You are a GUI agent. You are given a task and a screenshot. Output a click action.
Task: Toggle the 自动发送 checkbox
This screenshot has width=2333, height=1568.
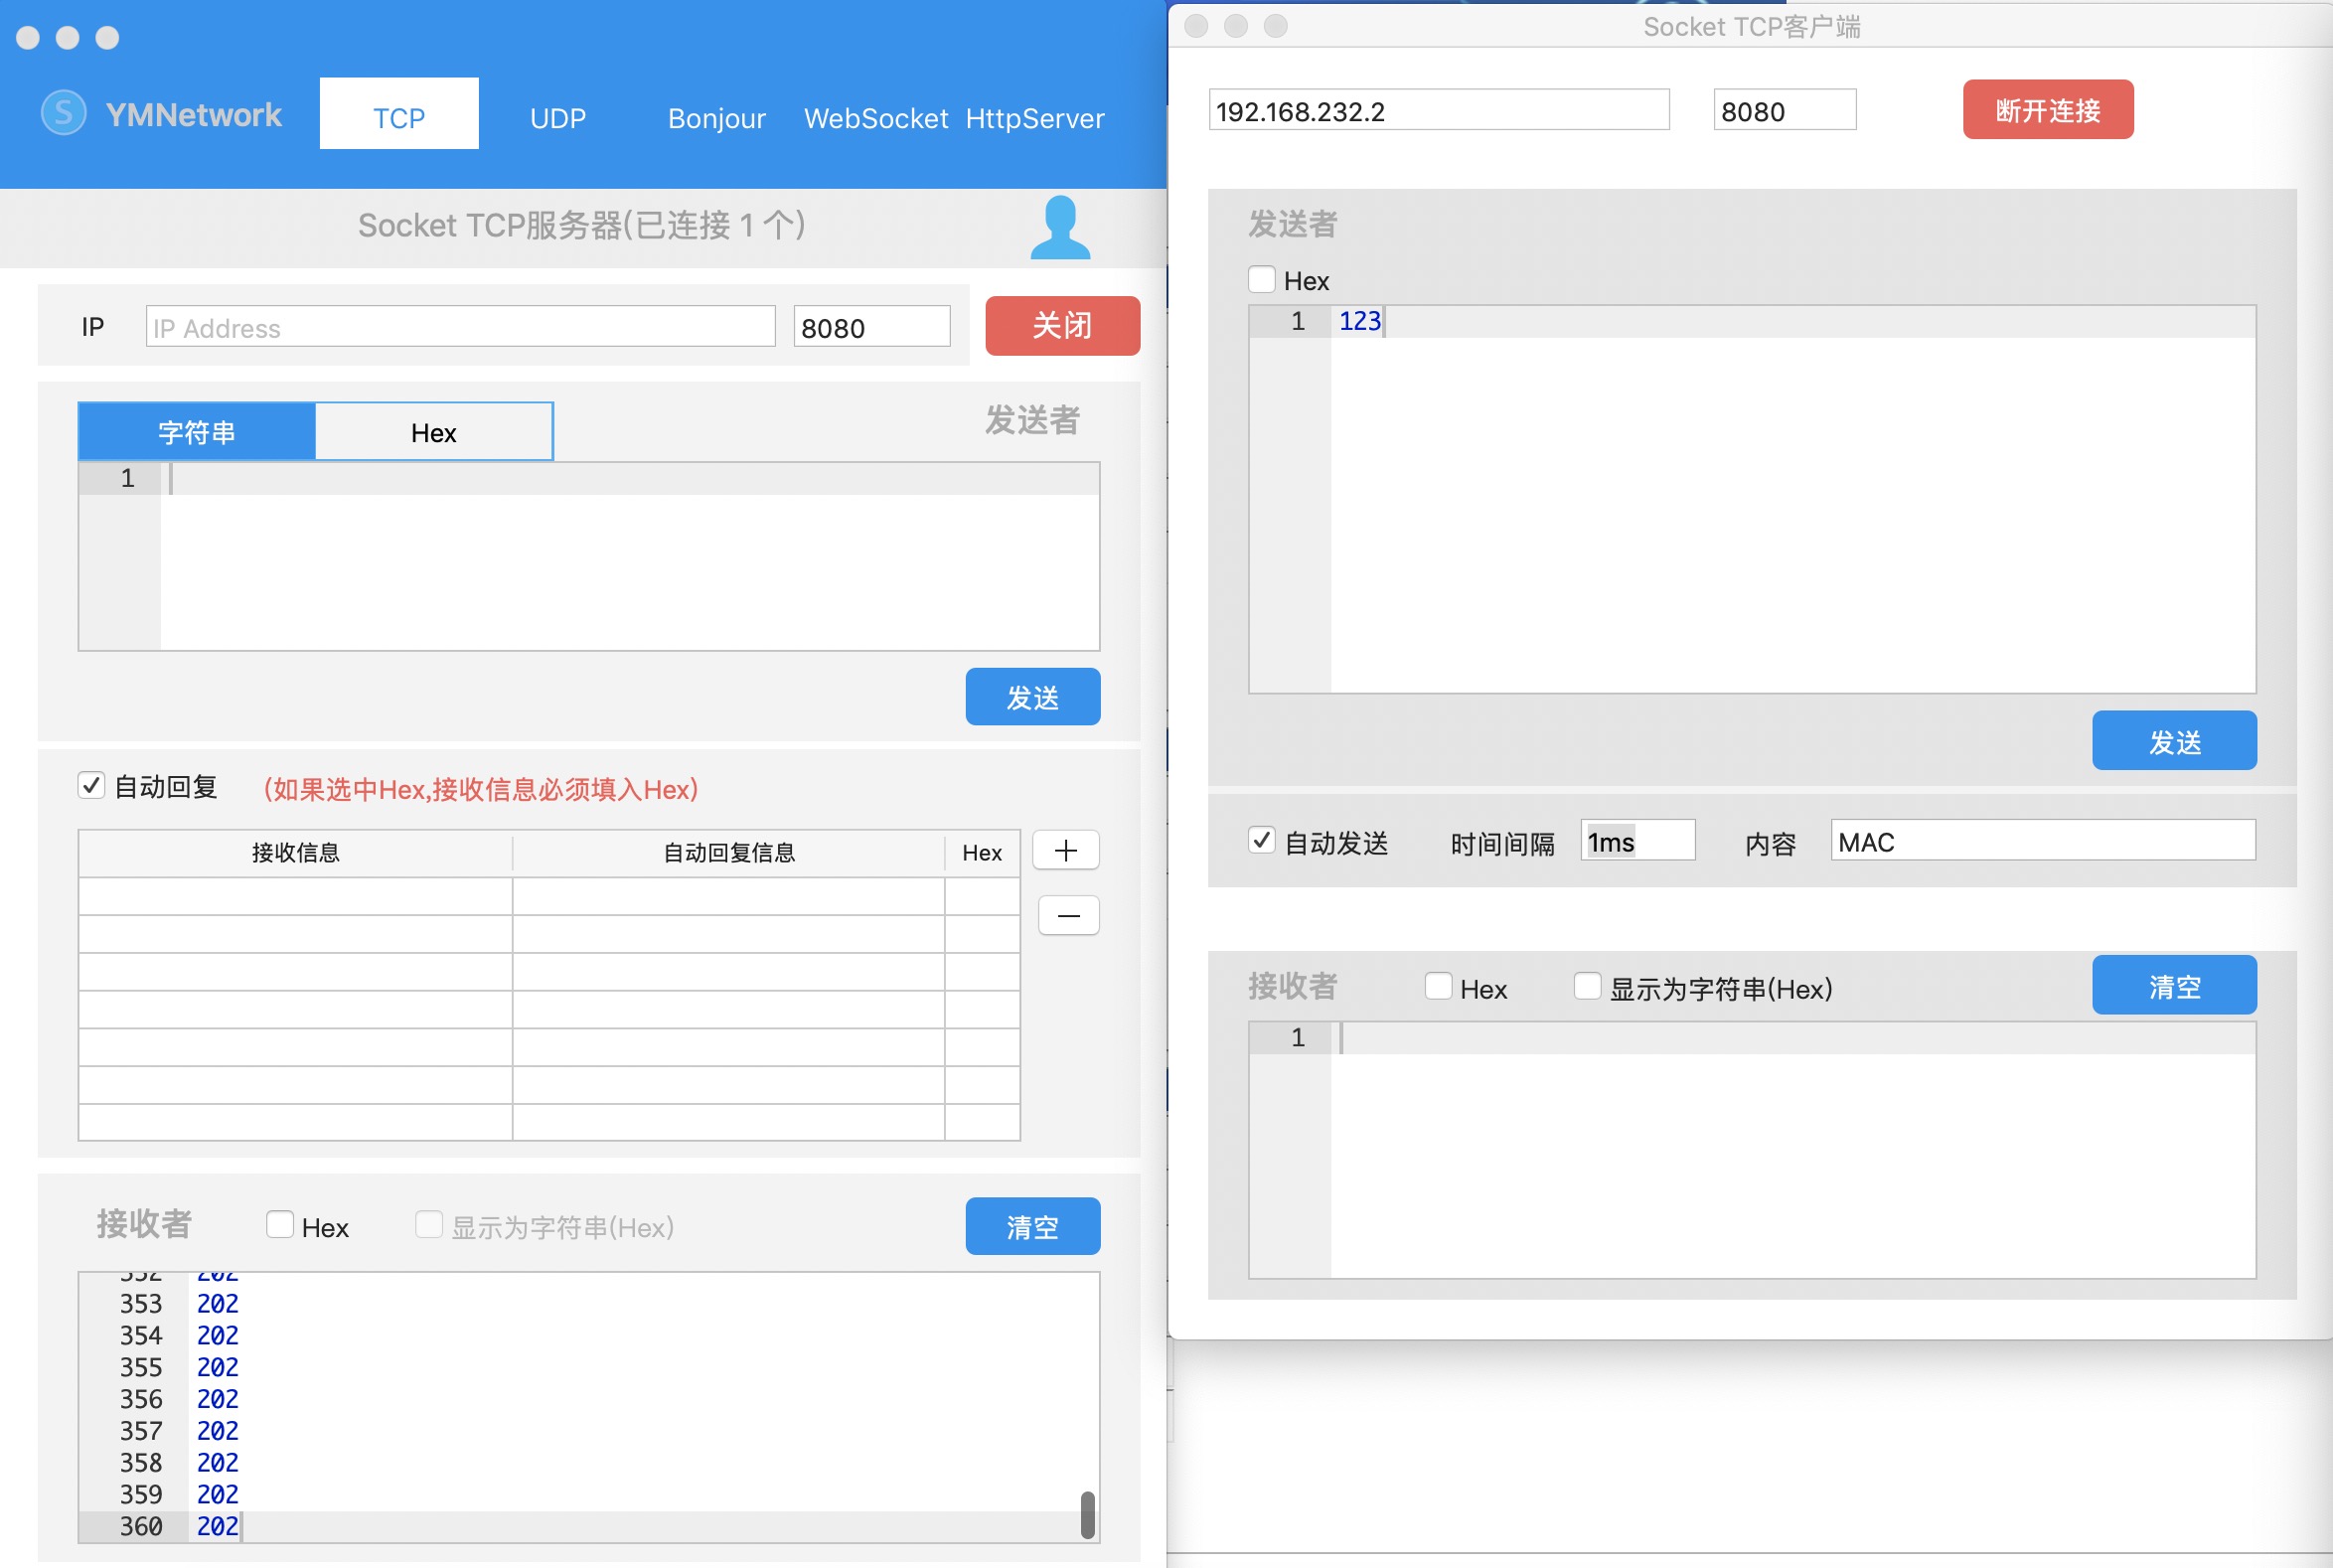[x=1261, y=840]
